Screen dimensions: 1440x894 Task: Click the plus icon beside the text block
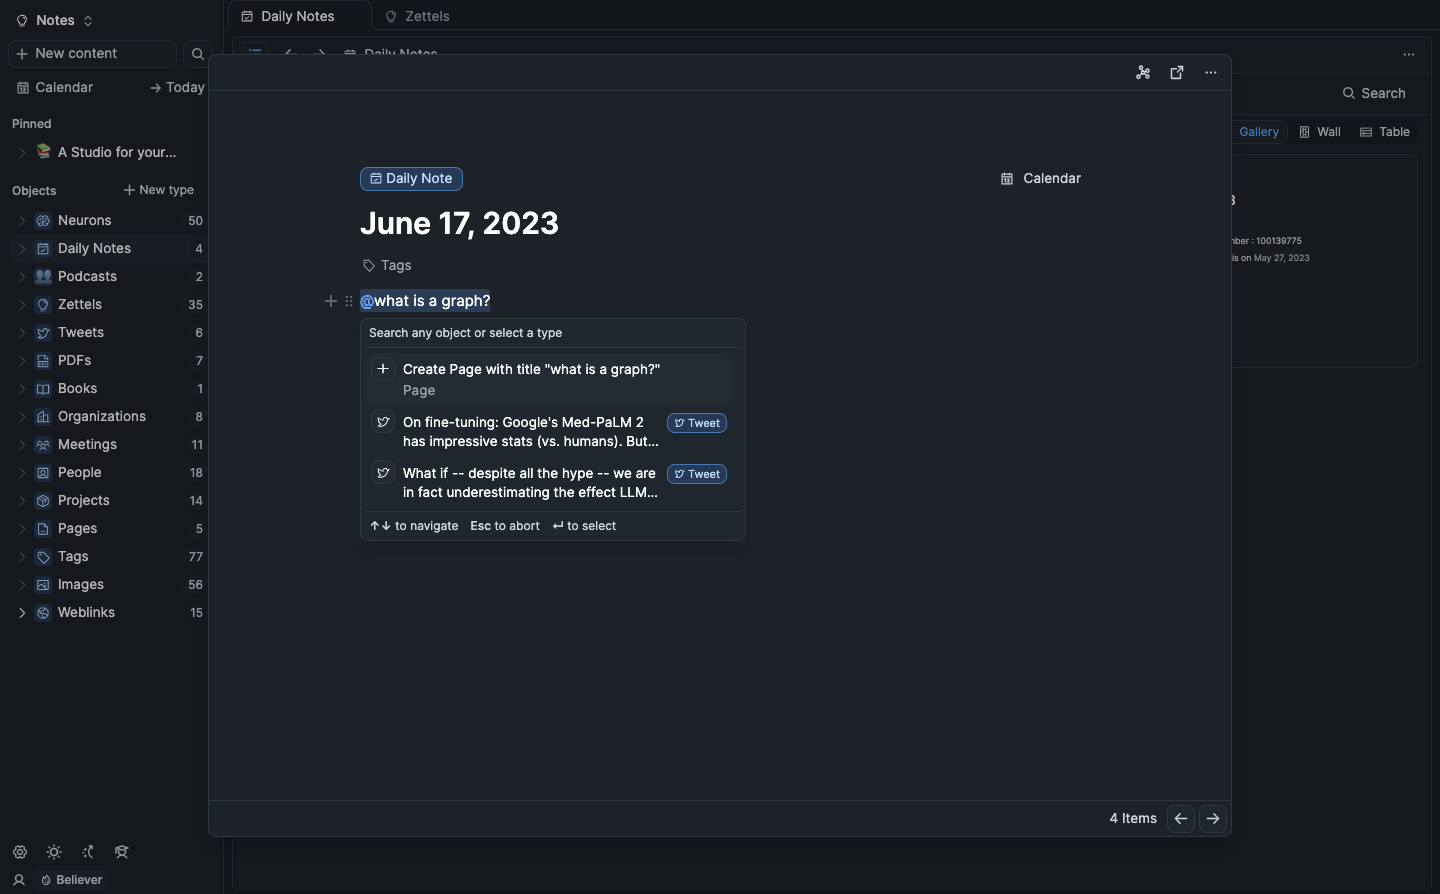pyautogui.click(x=331, y=301)
